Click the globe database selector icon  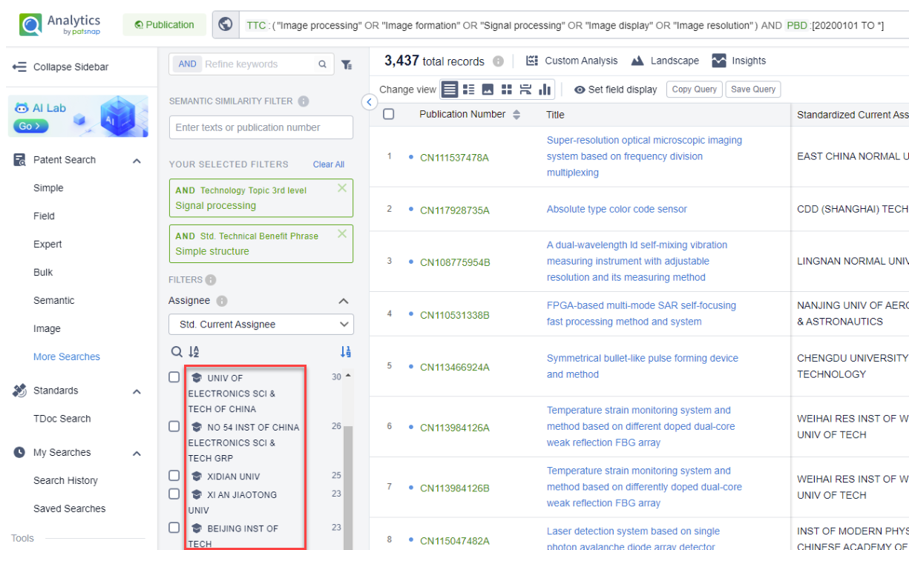click(x=225, y=25)
